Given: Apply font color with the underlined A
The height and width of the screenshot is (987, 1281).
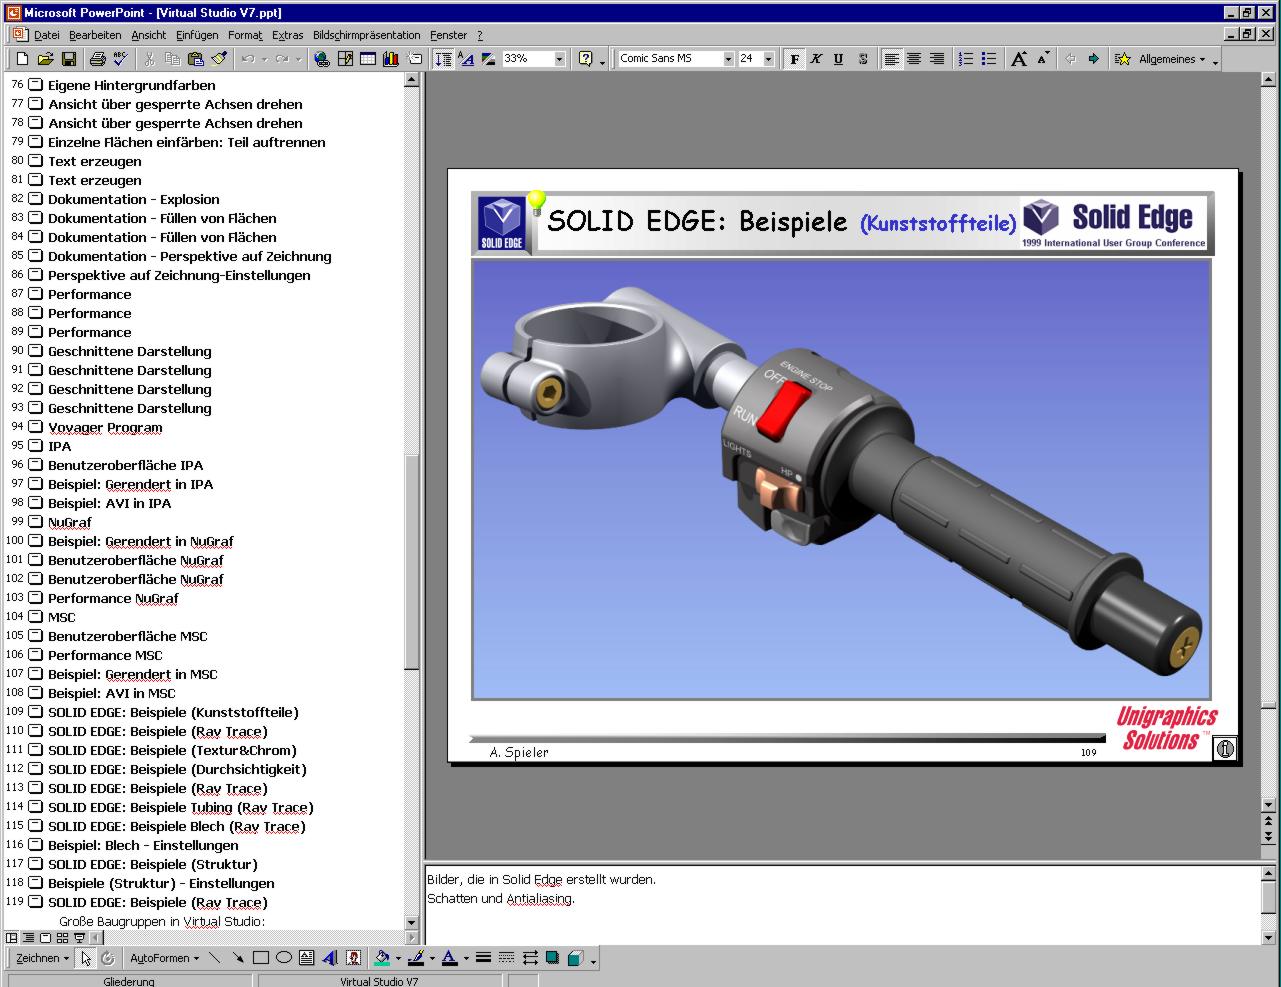Looking at the screenshot, I should [449, 958].
